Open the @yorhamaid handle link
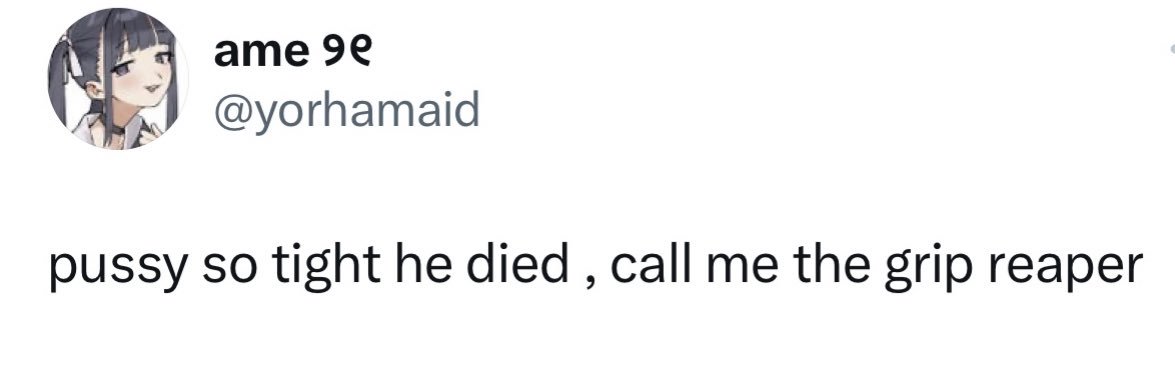Screen dimensions: 1175x391 click(x=346, y=111)
